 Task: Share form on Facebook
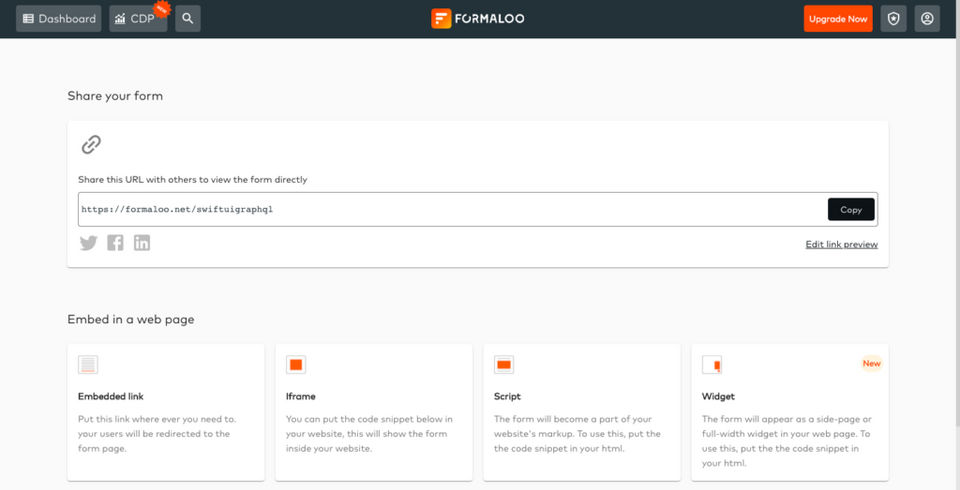115,243
